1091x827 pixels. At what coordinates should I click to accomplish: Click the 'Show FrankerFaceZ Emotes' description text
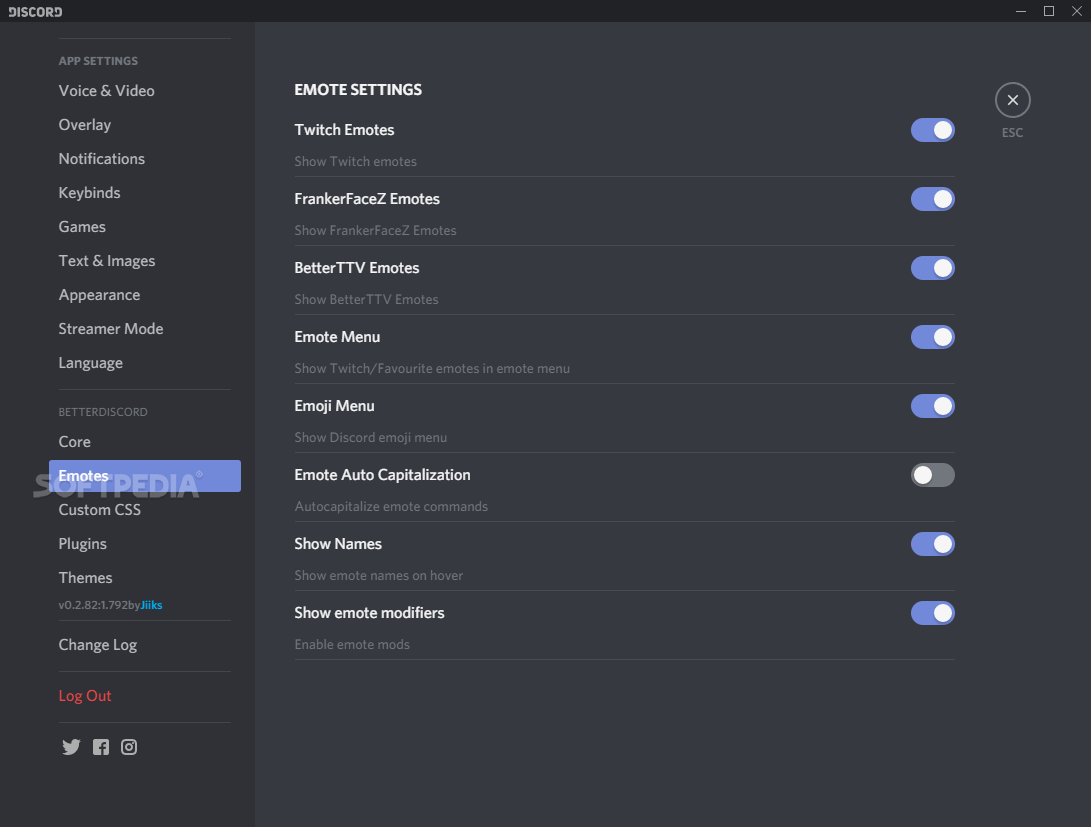376,230
